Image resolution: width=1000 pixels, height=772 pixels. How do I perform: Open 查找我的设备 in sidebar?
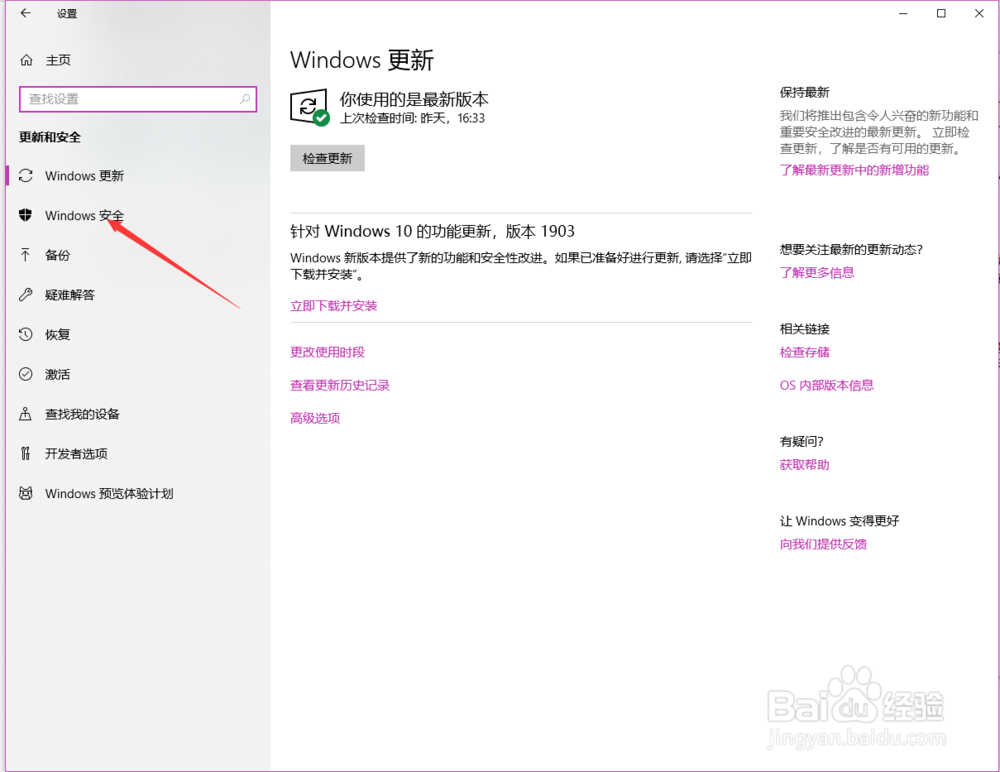pyautogui.click(x=138, y=414)
